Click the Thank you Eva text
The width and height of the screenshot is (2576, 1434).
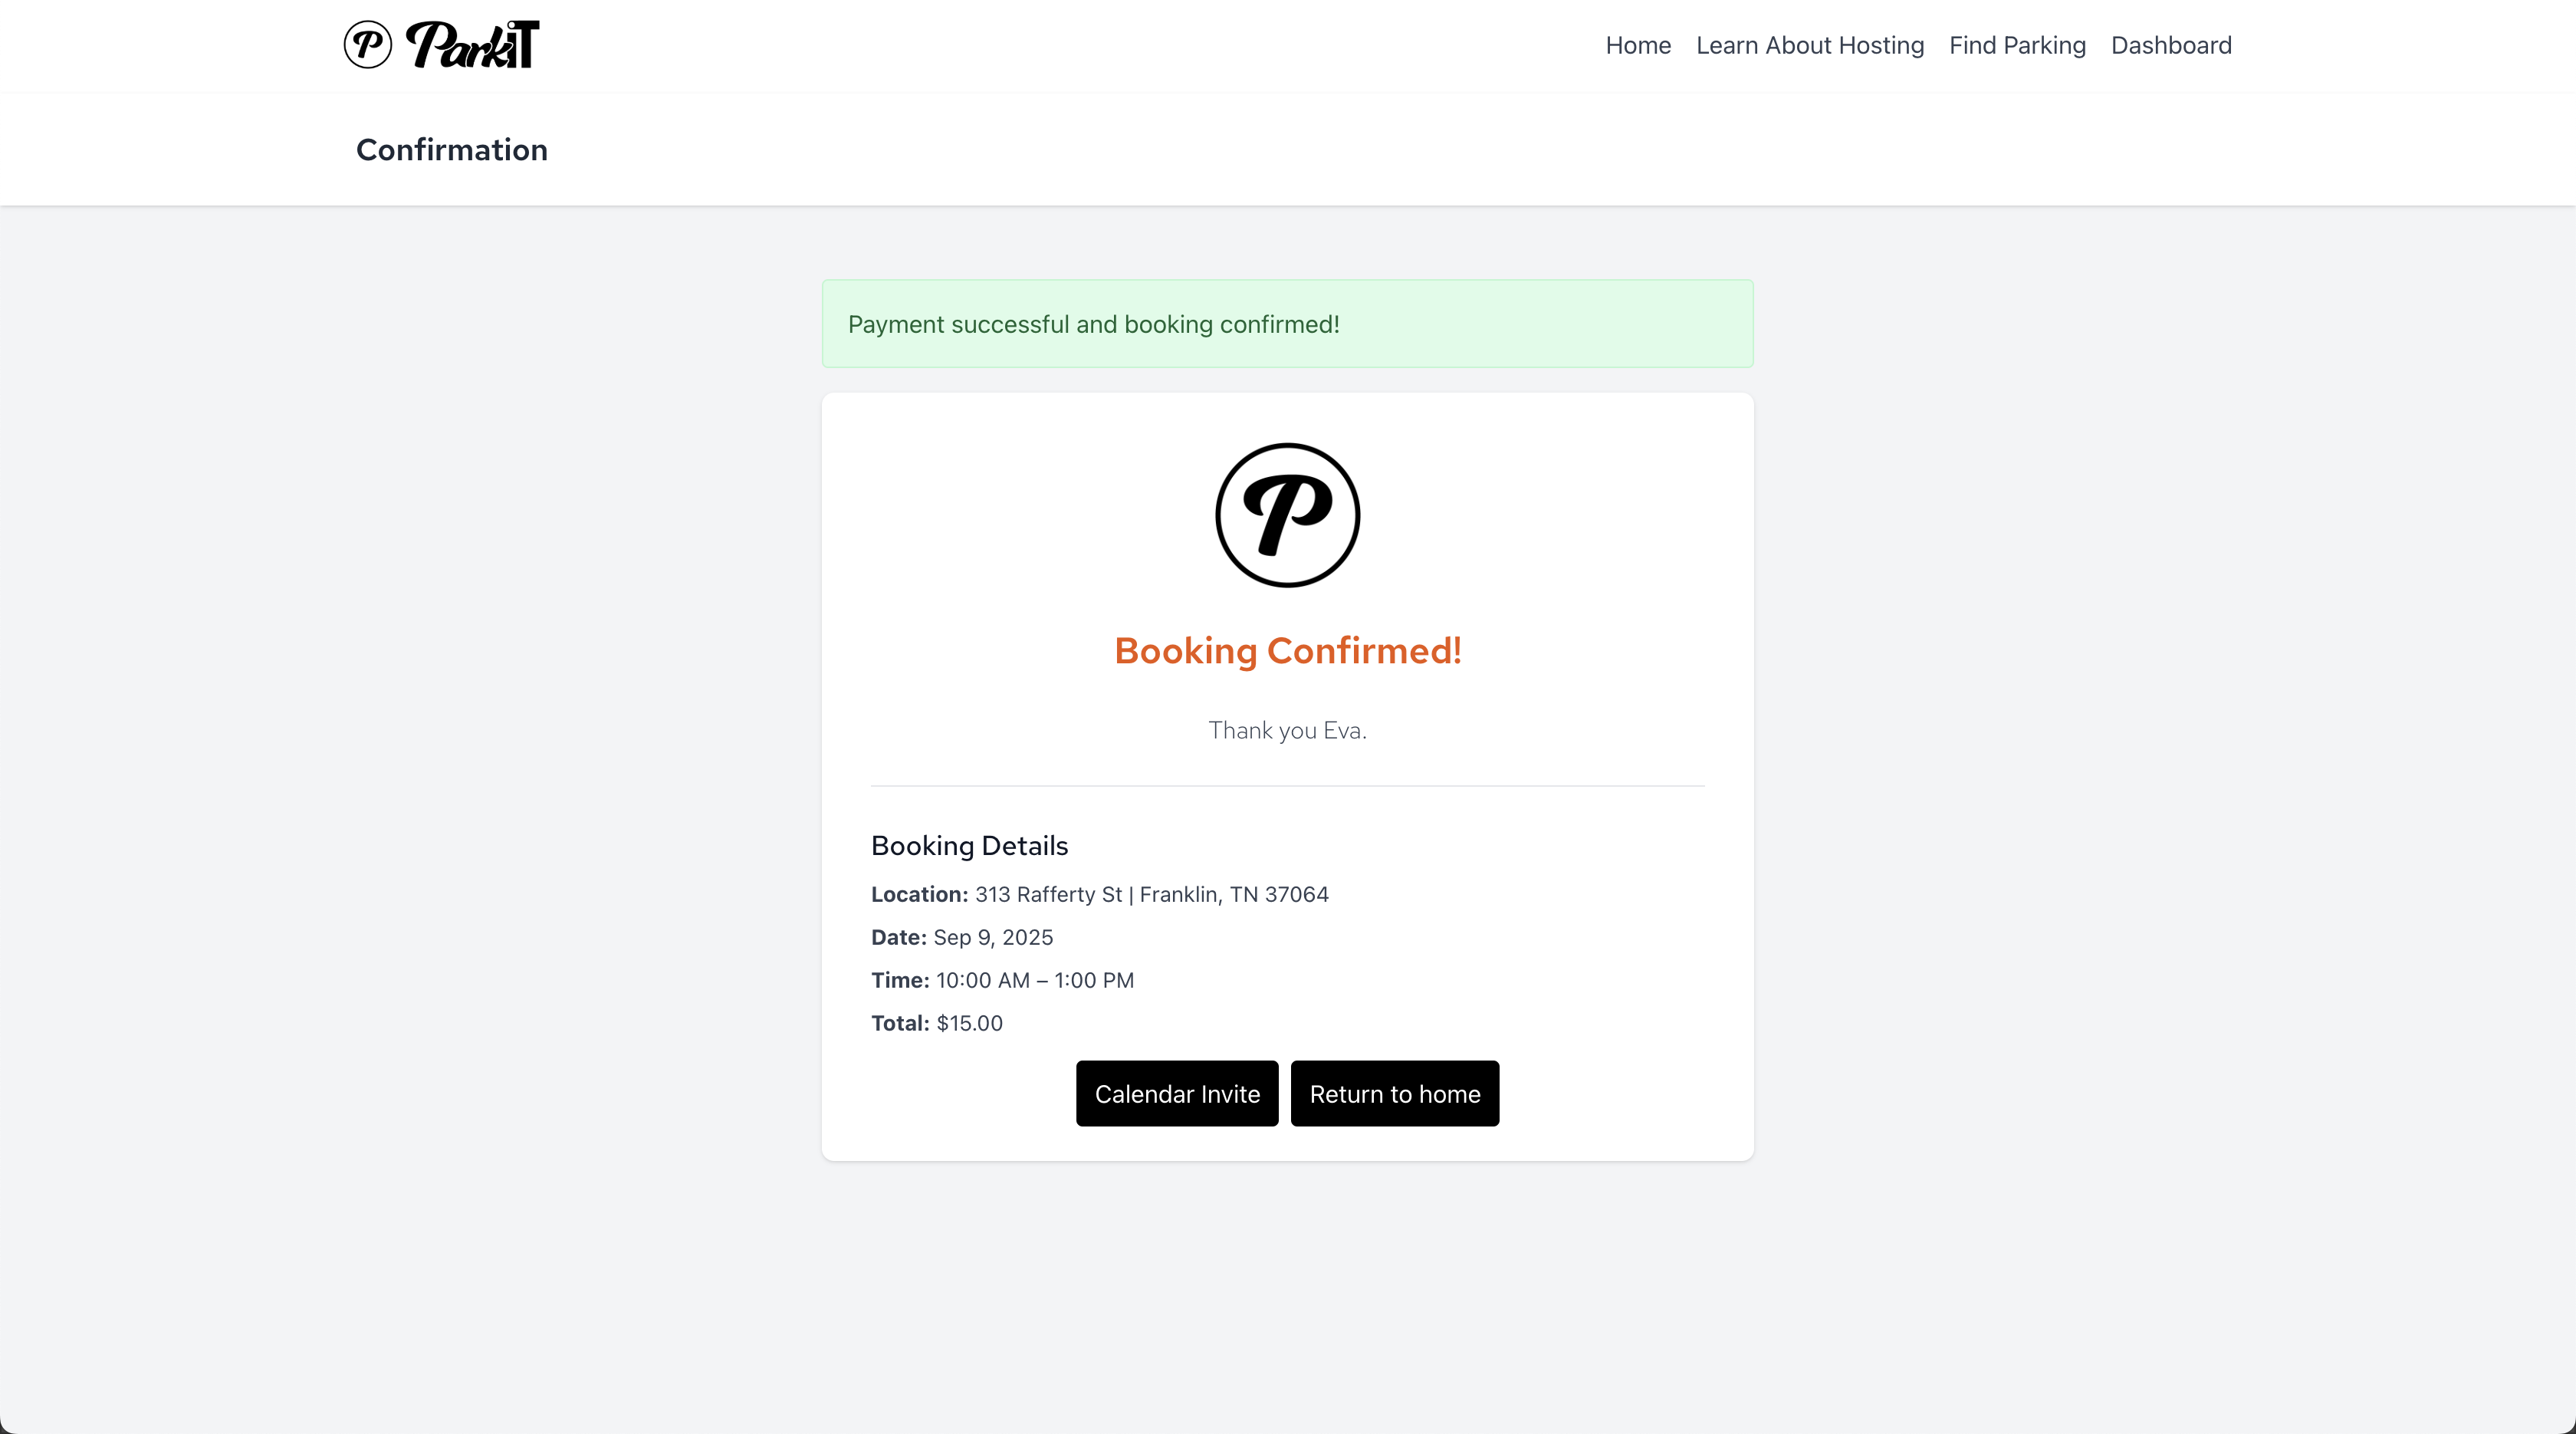[x=1287, y=731]
